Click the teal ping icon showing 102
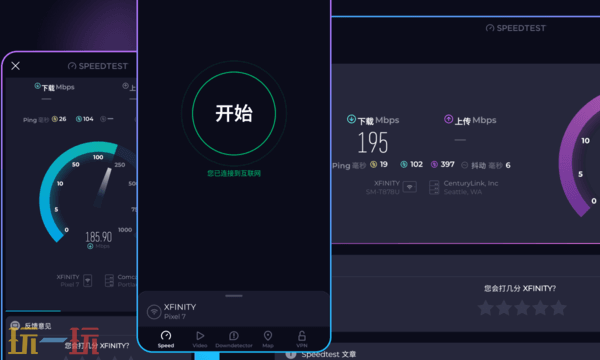This screenshot has height=360, width=600. point(404,165)
